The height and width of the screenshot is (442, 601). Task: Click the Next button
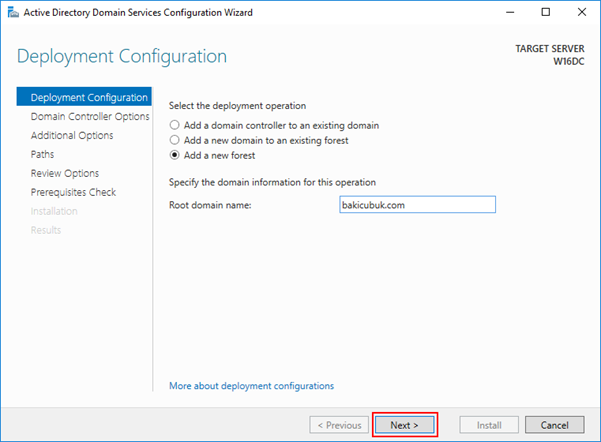[x=405, y=425]
